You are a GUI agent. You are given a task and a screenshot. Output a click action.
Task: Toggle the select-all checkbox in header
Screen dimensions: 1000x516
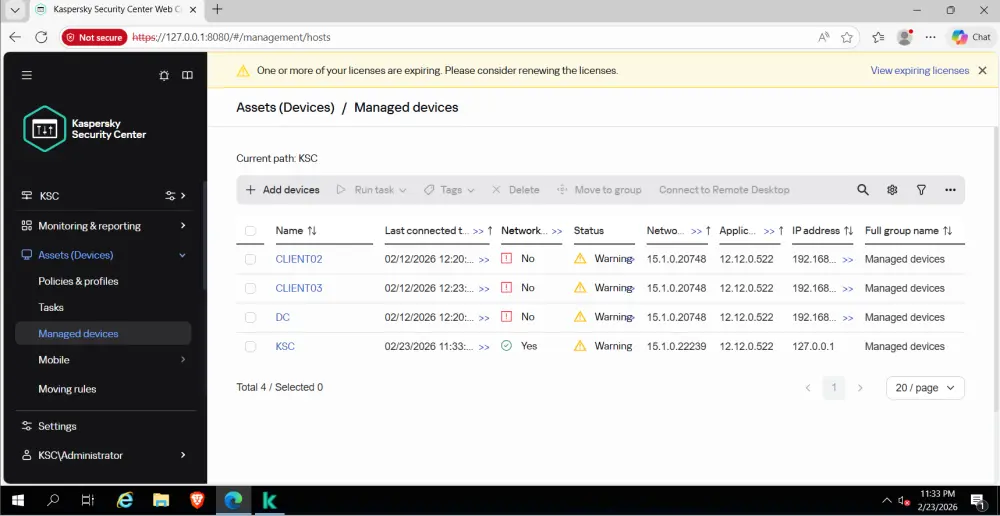[x=251, y=231]
